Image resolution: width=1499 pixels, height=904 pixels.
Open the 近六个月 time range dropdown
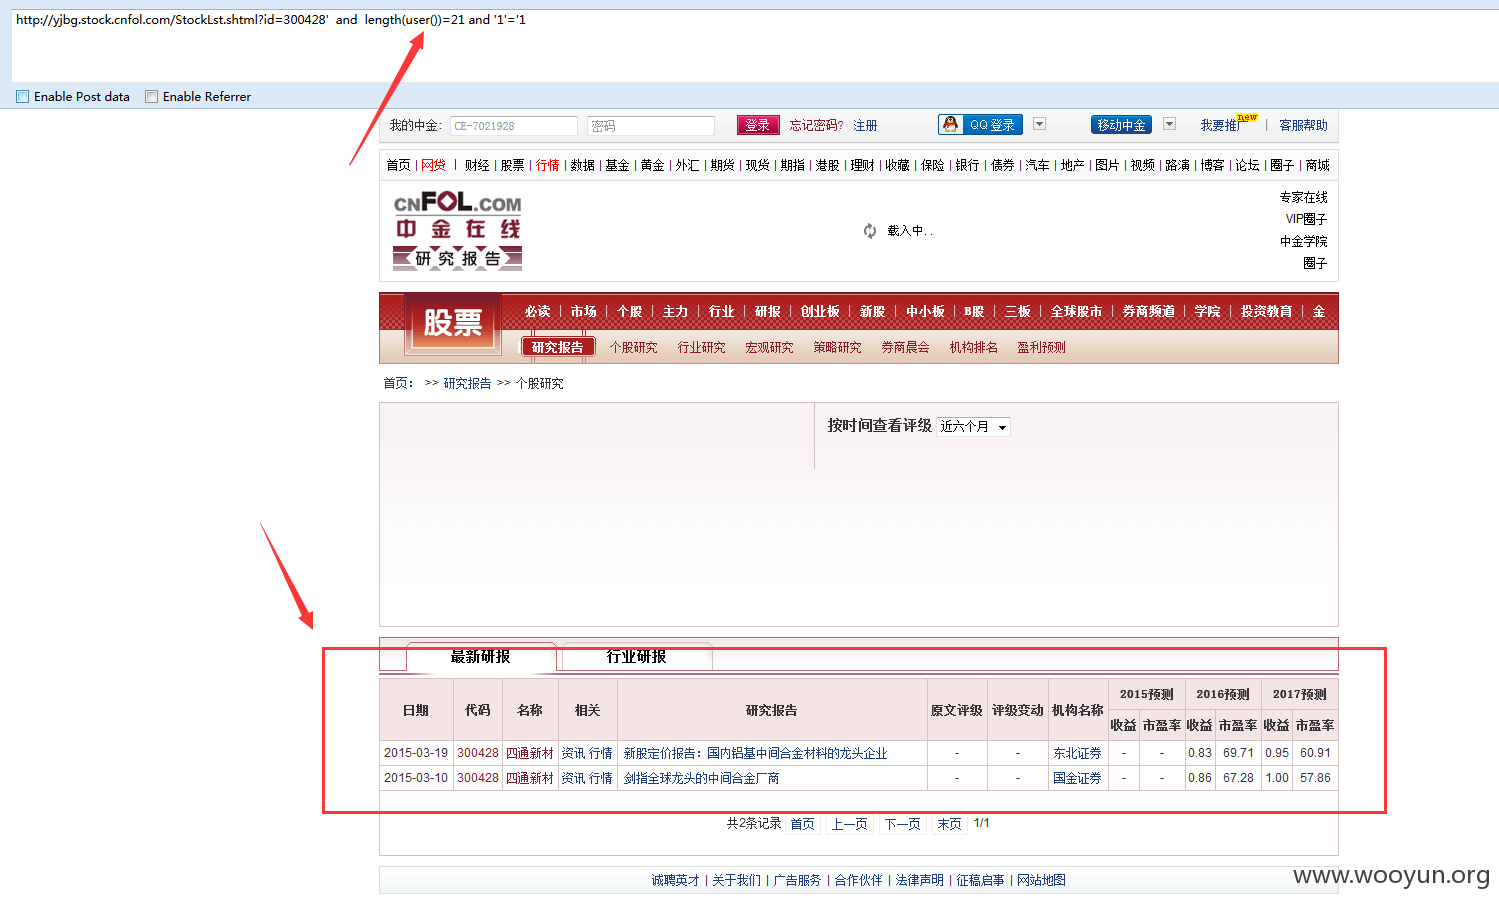tap(974, 427)
